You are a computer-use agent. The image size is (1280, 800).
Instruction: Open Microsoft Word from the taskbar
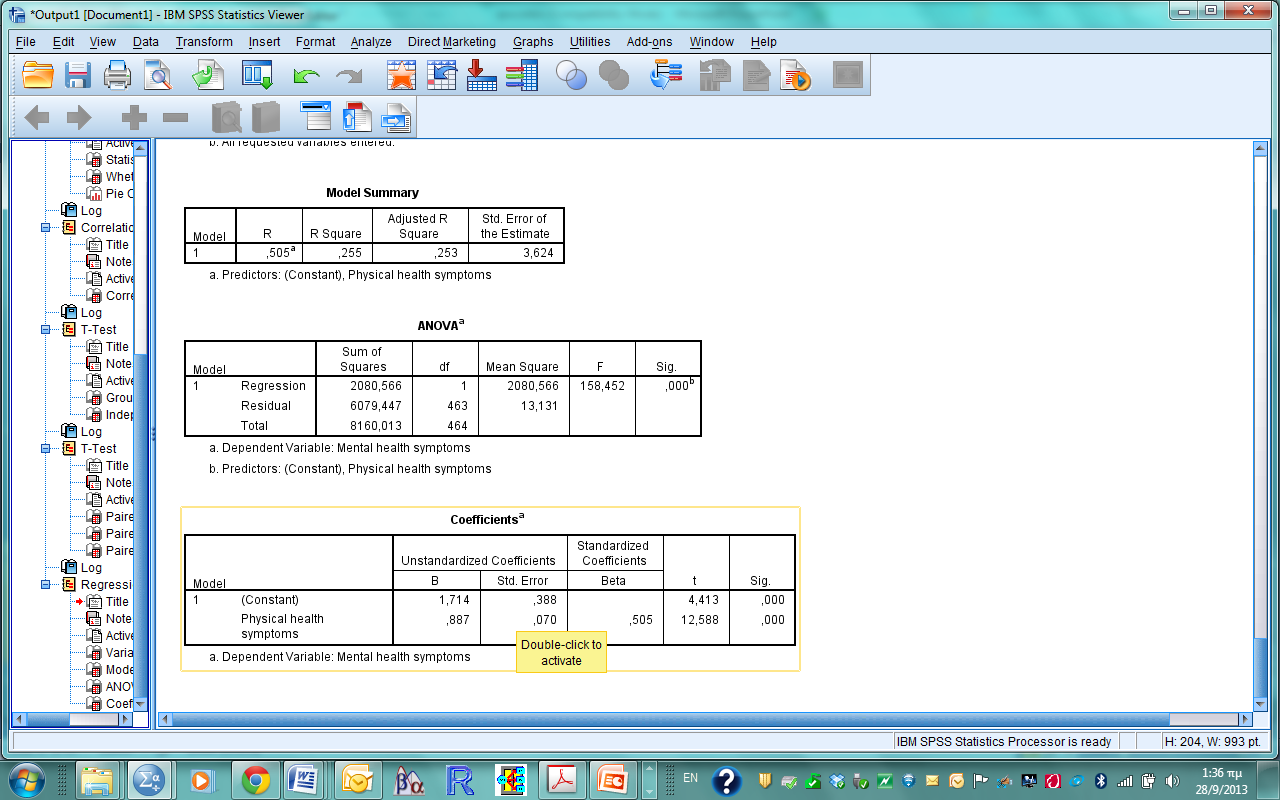click(x=303, y=779)
